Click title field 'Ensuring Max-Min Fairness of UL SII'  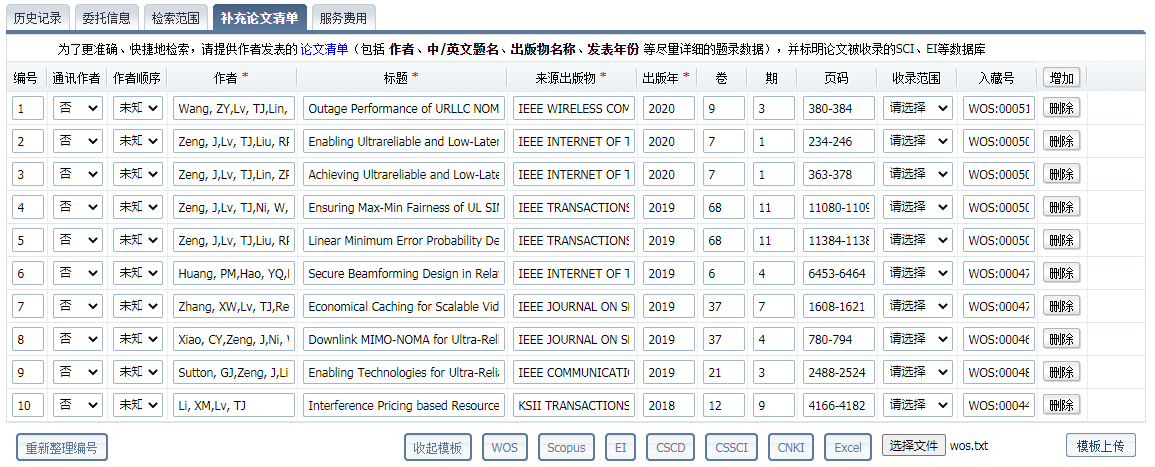click(x=404, y=207)
